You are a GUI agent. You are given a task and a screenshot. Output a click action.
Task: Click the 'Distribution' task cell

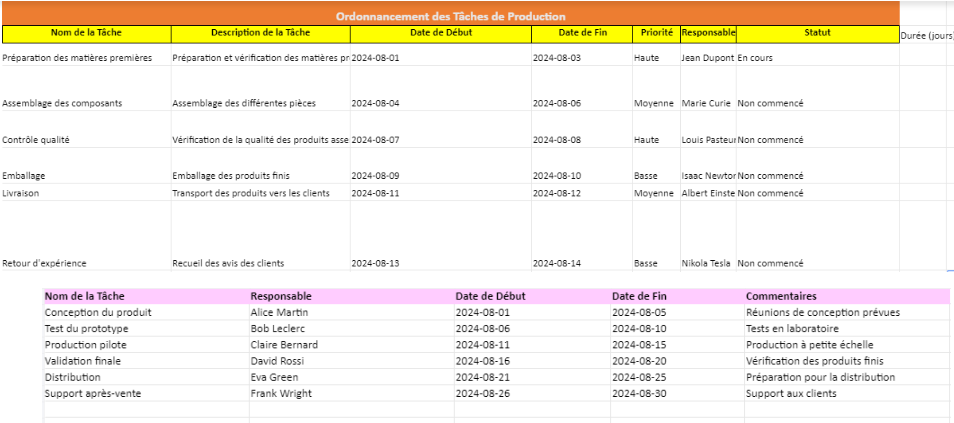[146, 377]
